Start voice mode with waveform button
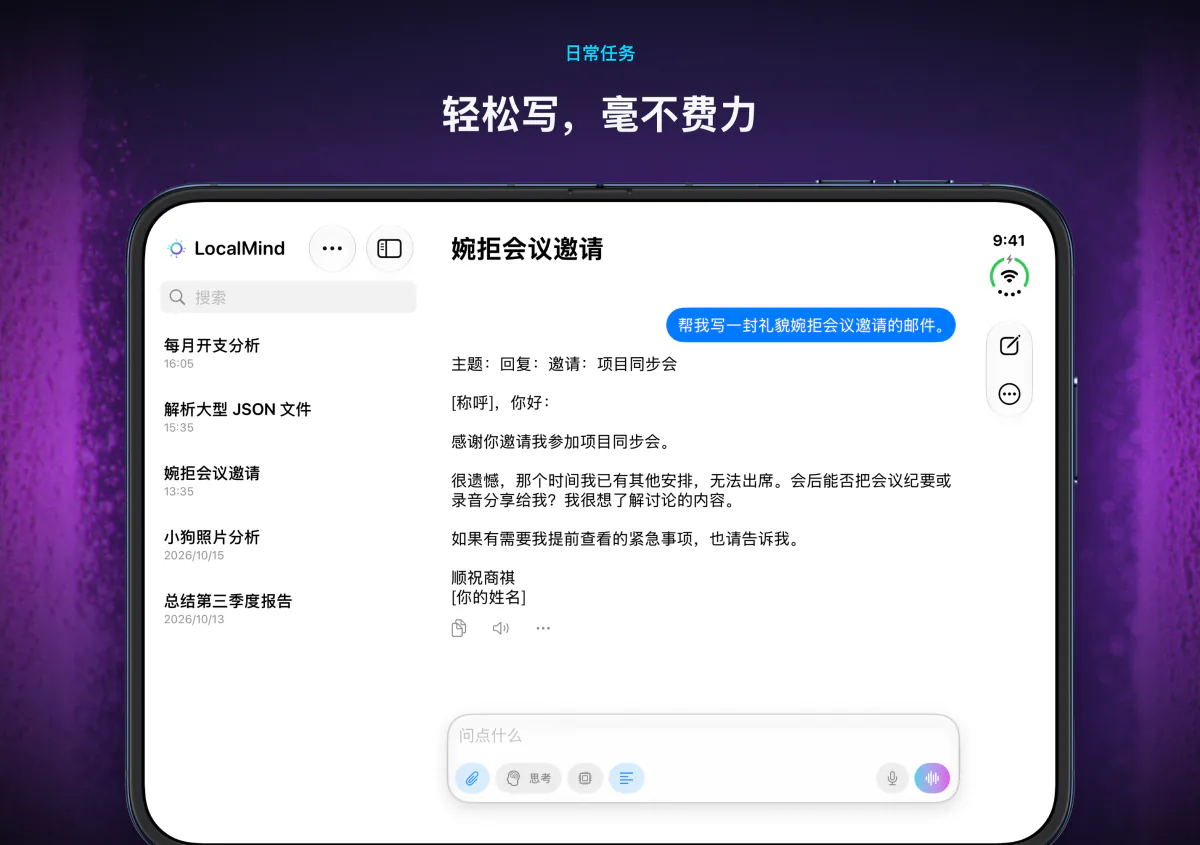 click(932, 778)
